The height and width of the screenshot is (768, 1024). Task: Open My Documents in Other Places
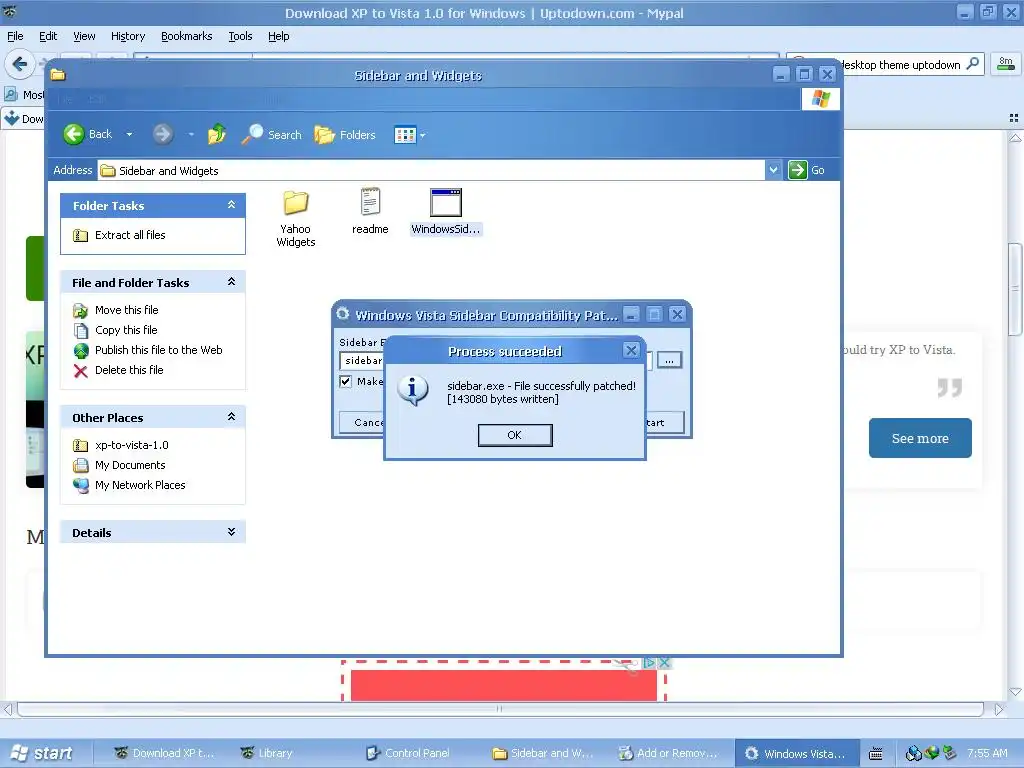coord(130,465)
